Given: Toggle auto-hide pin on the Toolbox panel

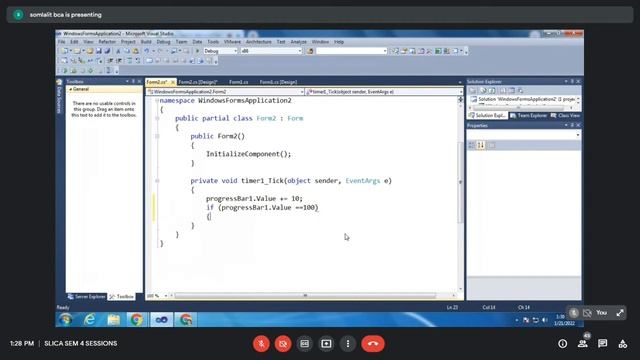Looking at the screenshot, I should point(133,82).
